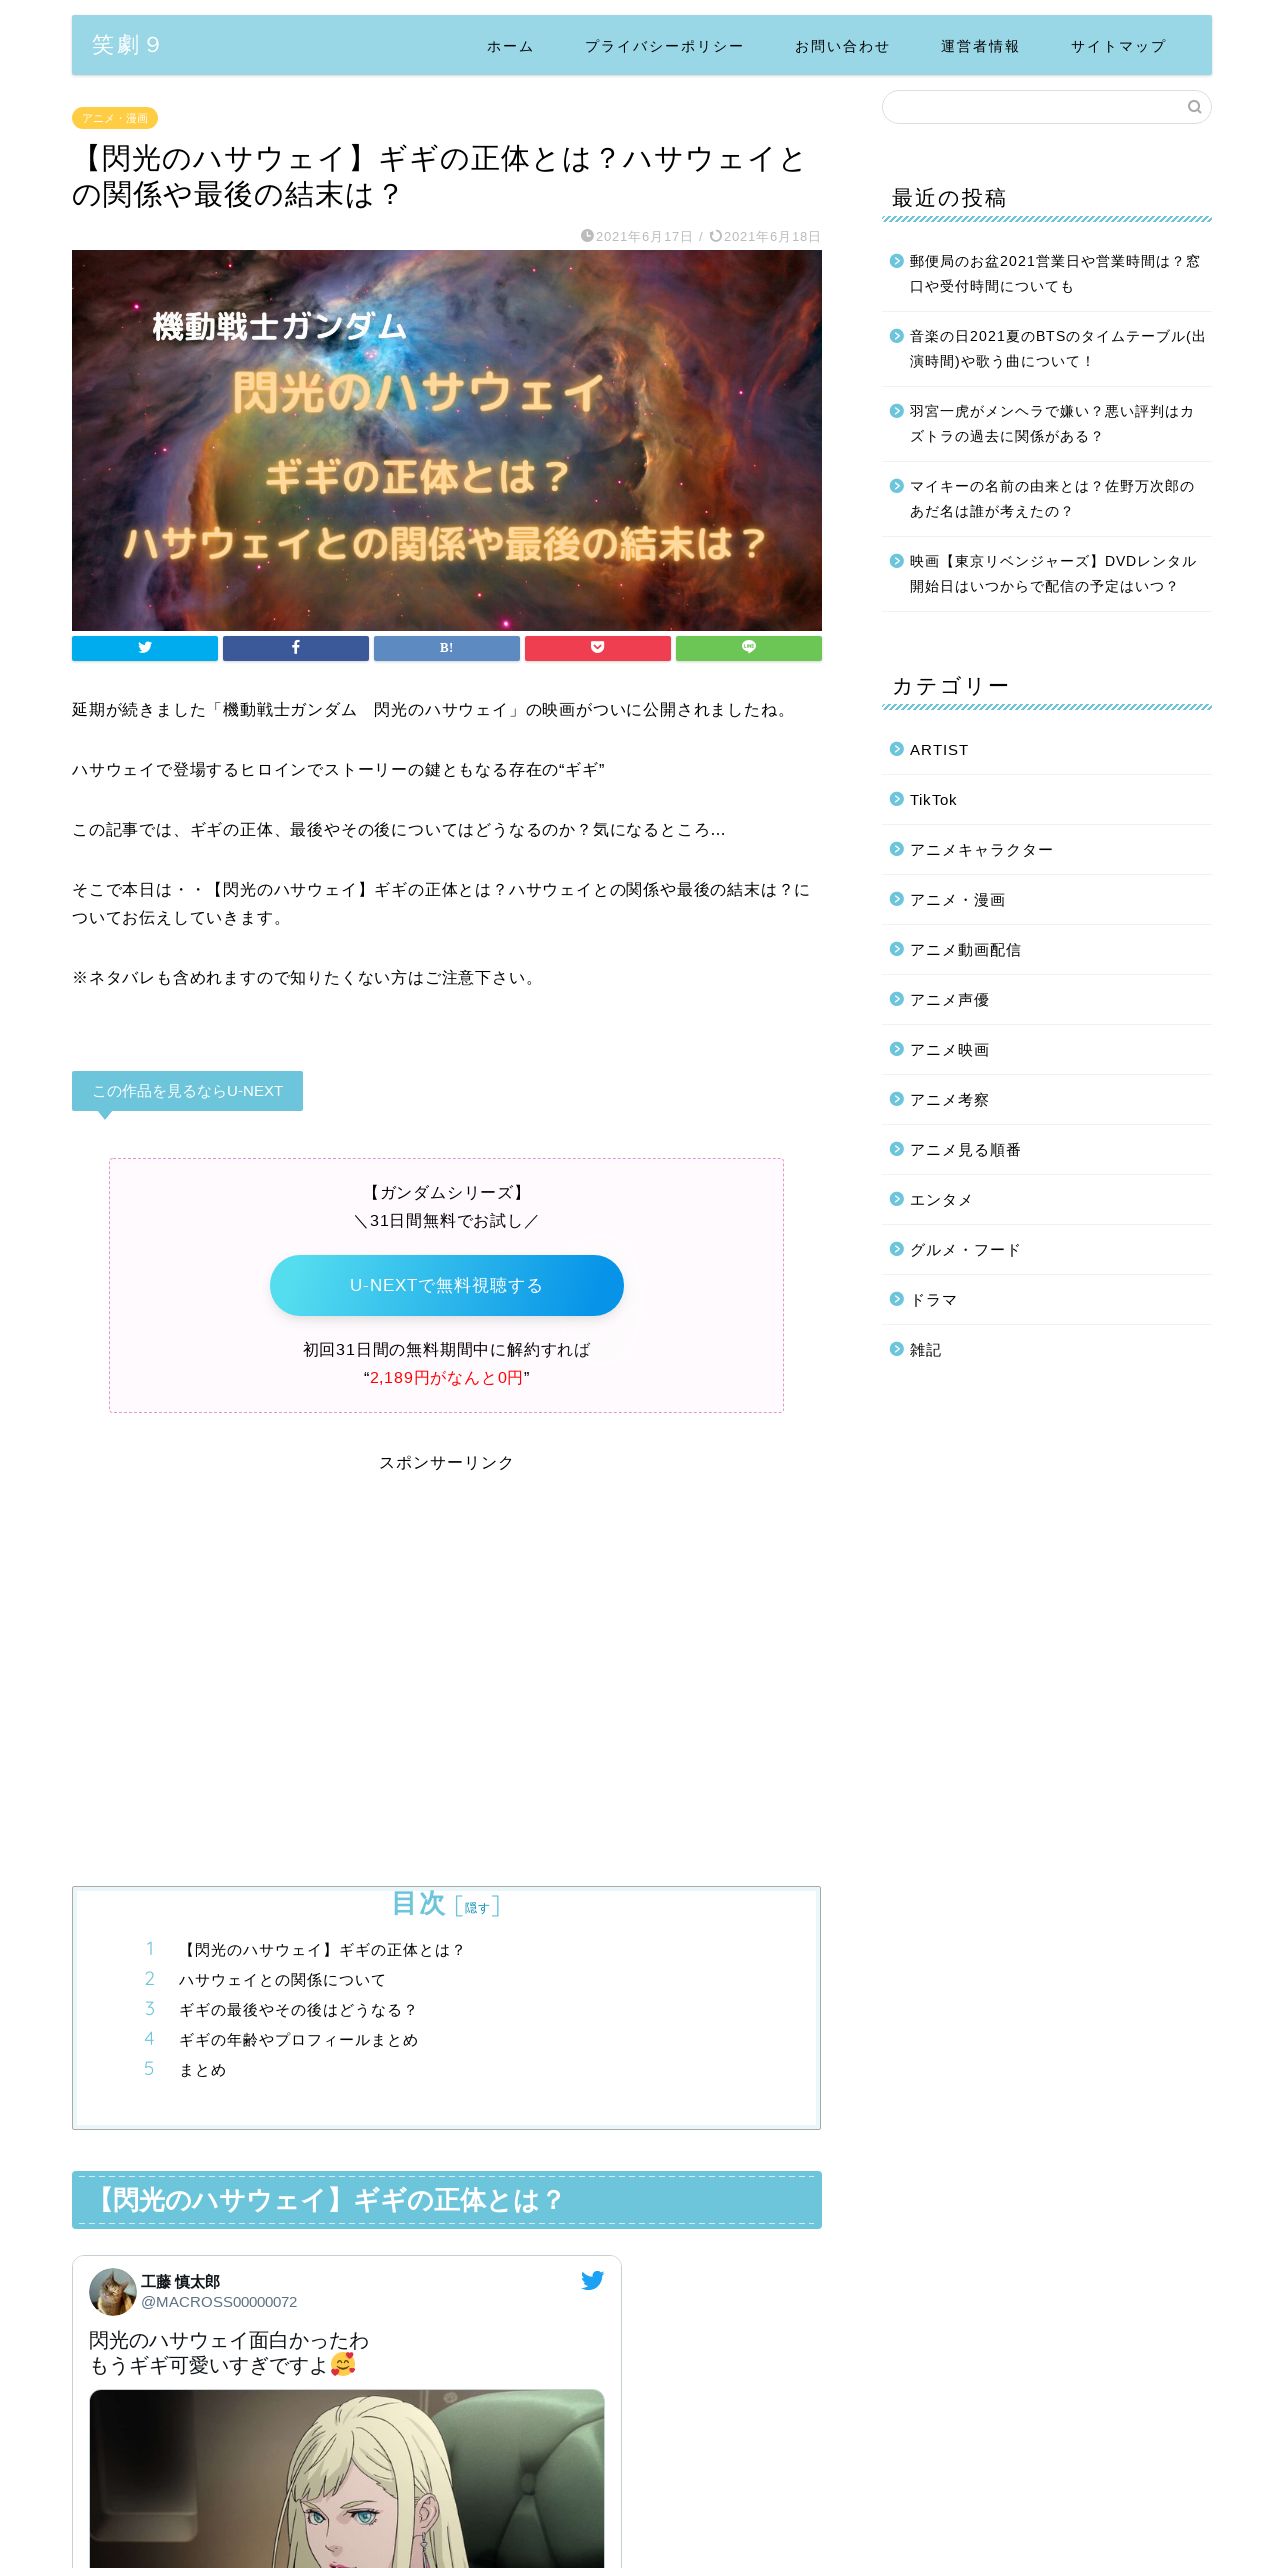The image size is (1284, 2568).
Task: Click この作品を見るならU-NEXT label
Action: (x=187, y=1091)
